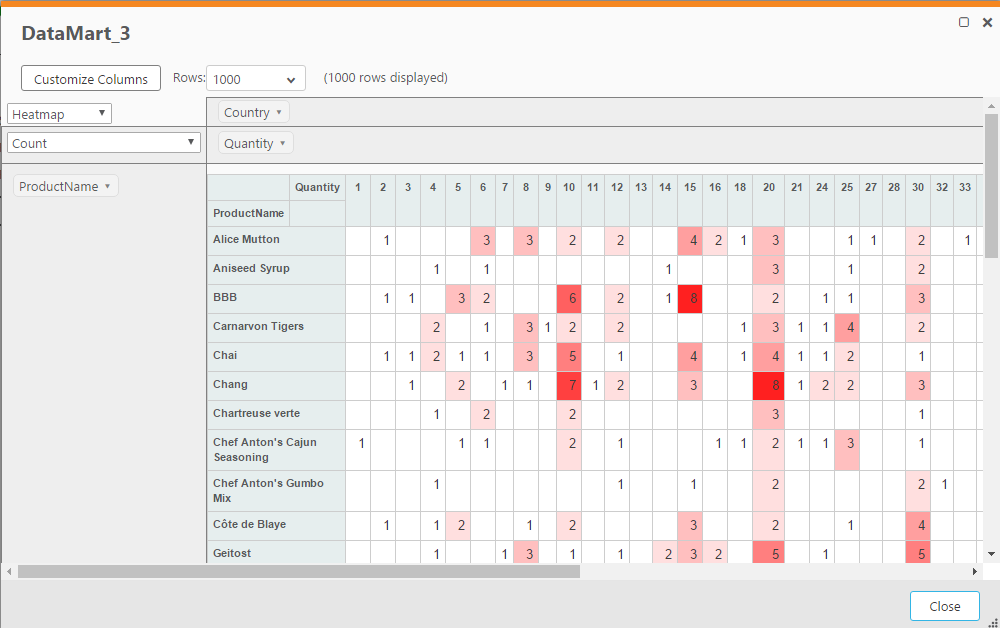
Task: Open the Rows count dropdown
Action: [x=256, y=78]
